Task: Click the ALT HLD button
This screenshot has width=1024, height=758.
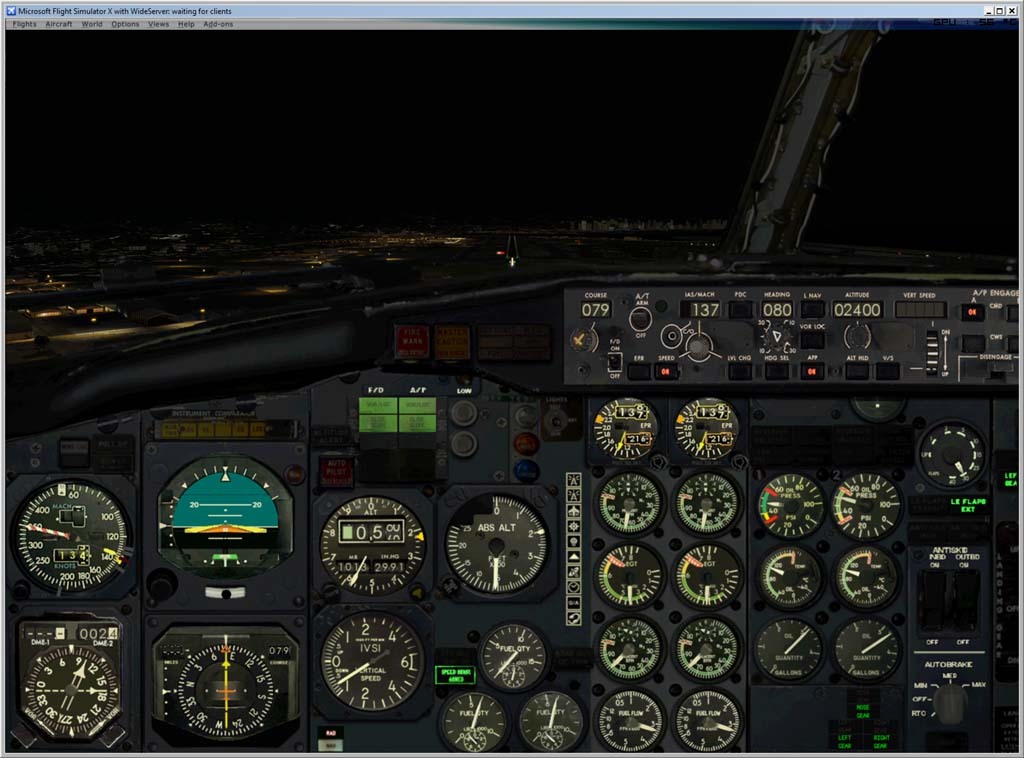Action: pyautogui.click(x=856, y=371)
